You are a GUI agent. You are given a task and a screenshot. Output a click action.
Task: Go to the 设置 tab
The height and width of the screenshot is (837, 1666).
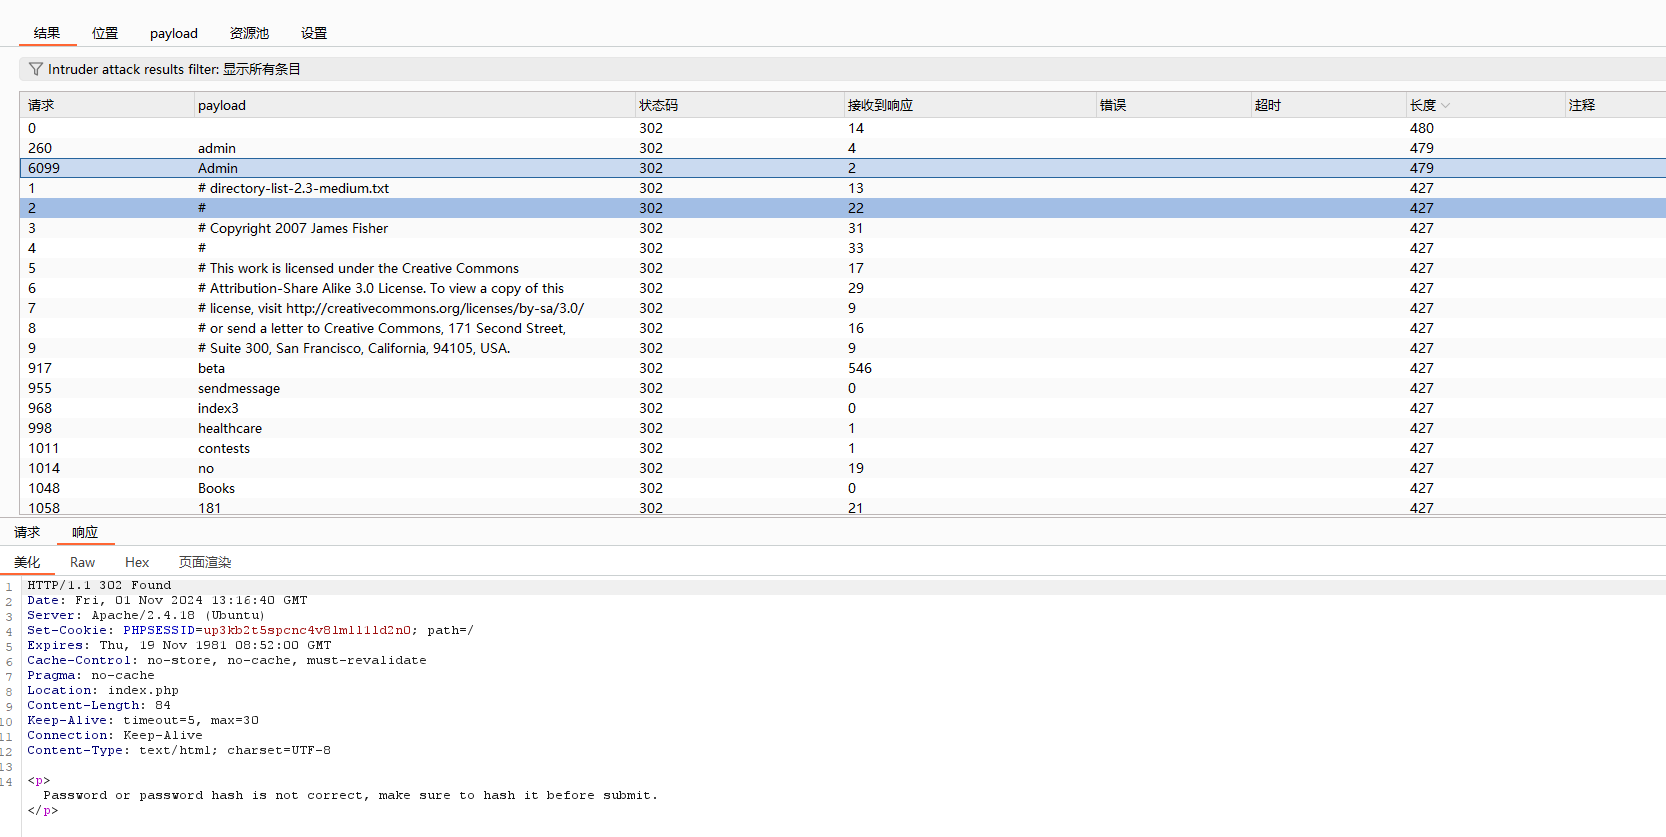314,33
